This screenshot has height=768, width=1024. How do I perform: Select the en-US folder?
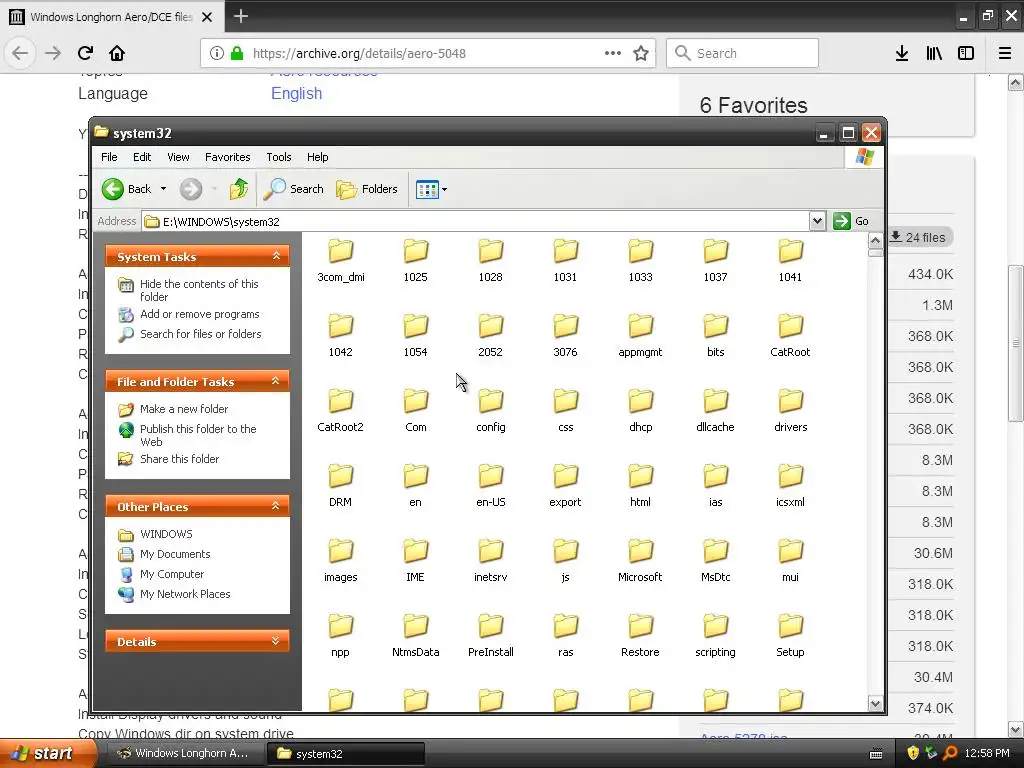click(490, 486)
